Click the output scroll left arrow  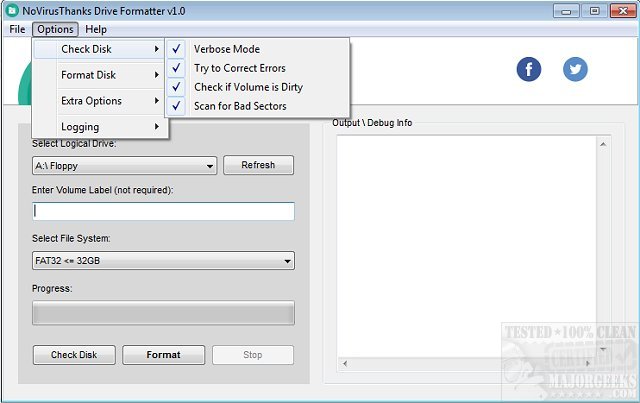point(345,363)
